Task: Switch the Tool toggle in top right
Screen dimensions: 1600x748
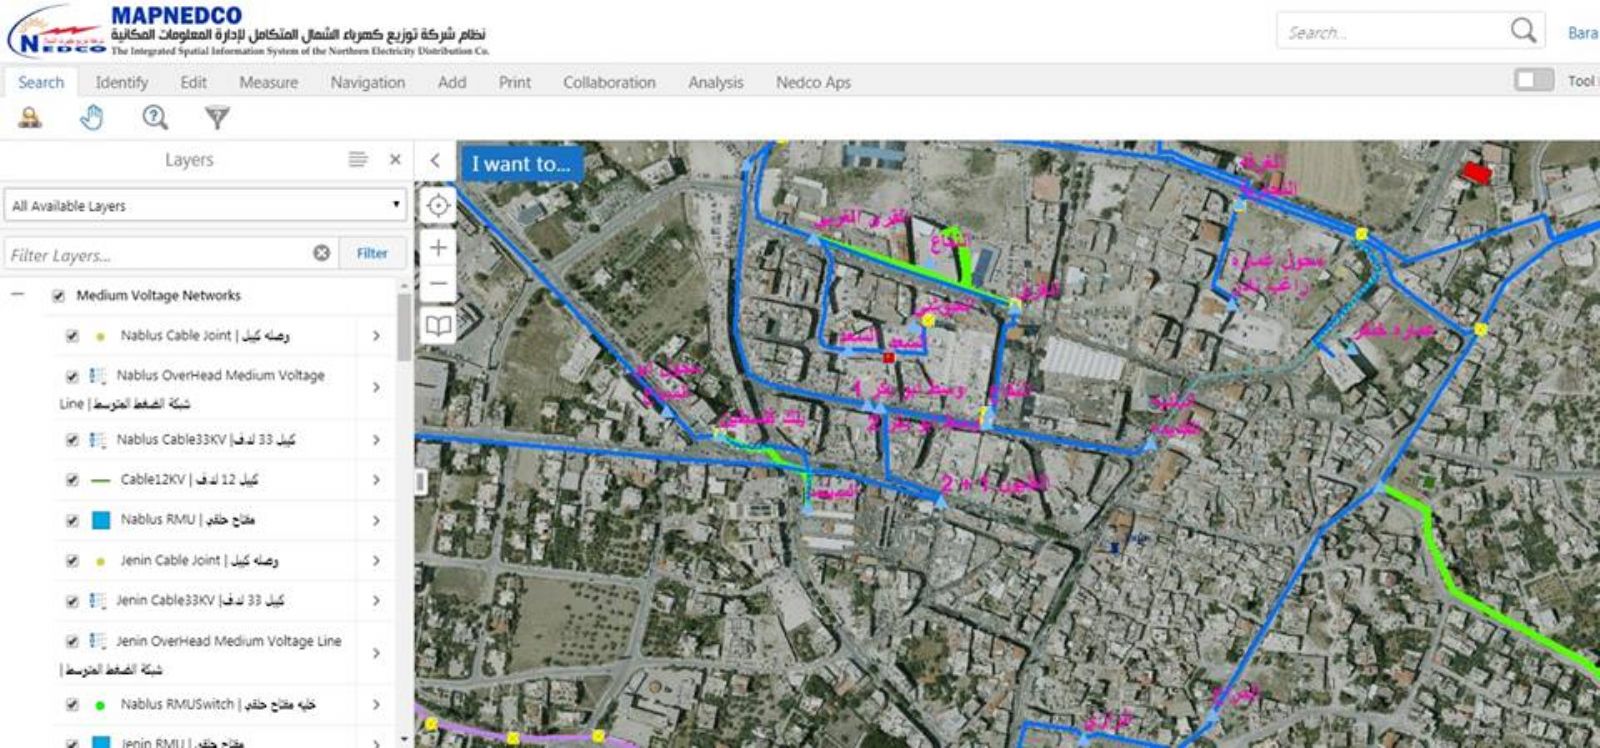Action: click(1533, 80)
